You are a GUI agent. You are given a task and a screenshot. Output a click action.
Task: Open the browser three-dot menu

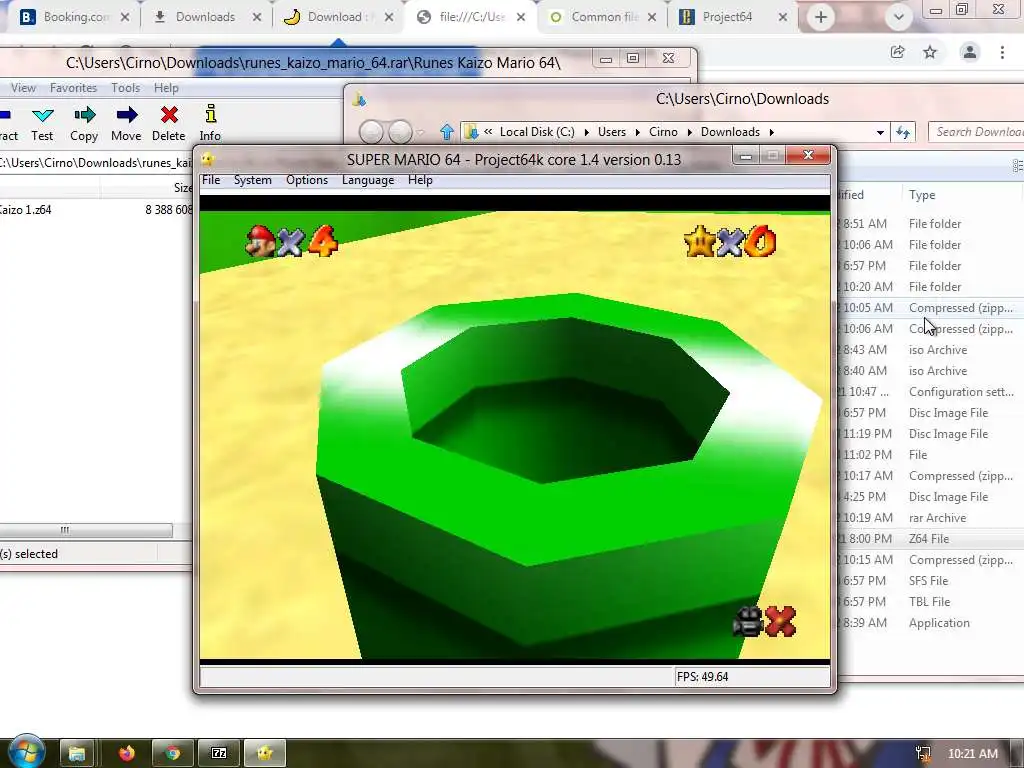coord(1002,52)
